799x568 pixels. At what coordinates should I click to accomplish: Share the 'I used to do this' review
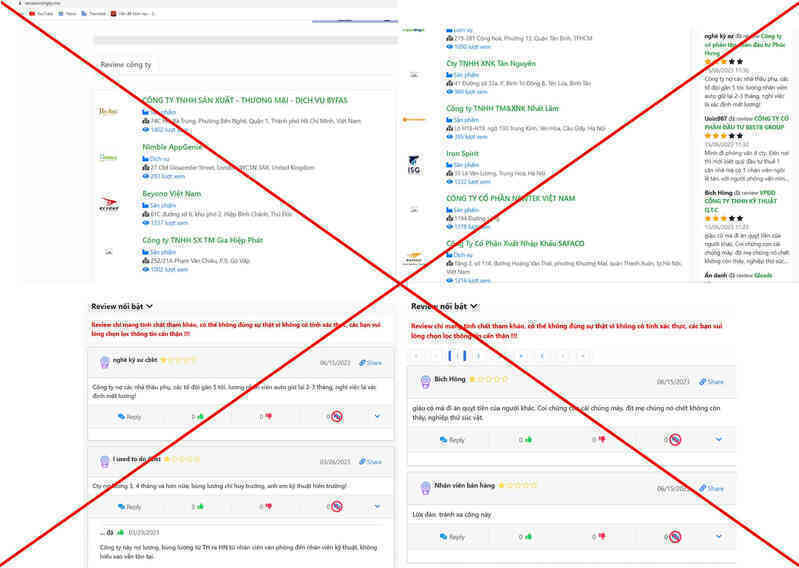(370, 462)
